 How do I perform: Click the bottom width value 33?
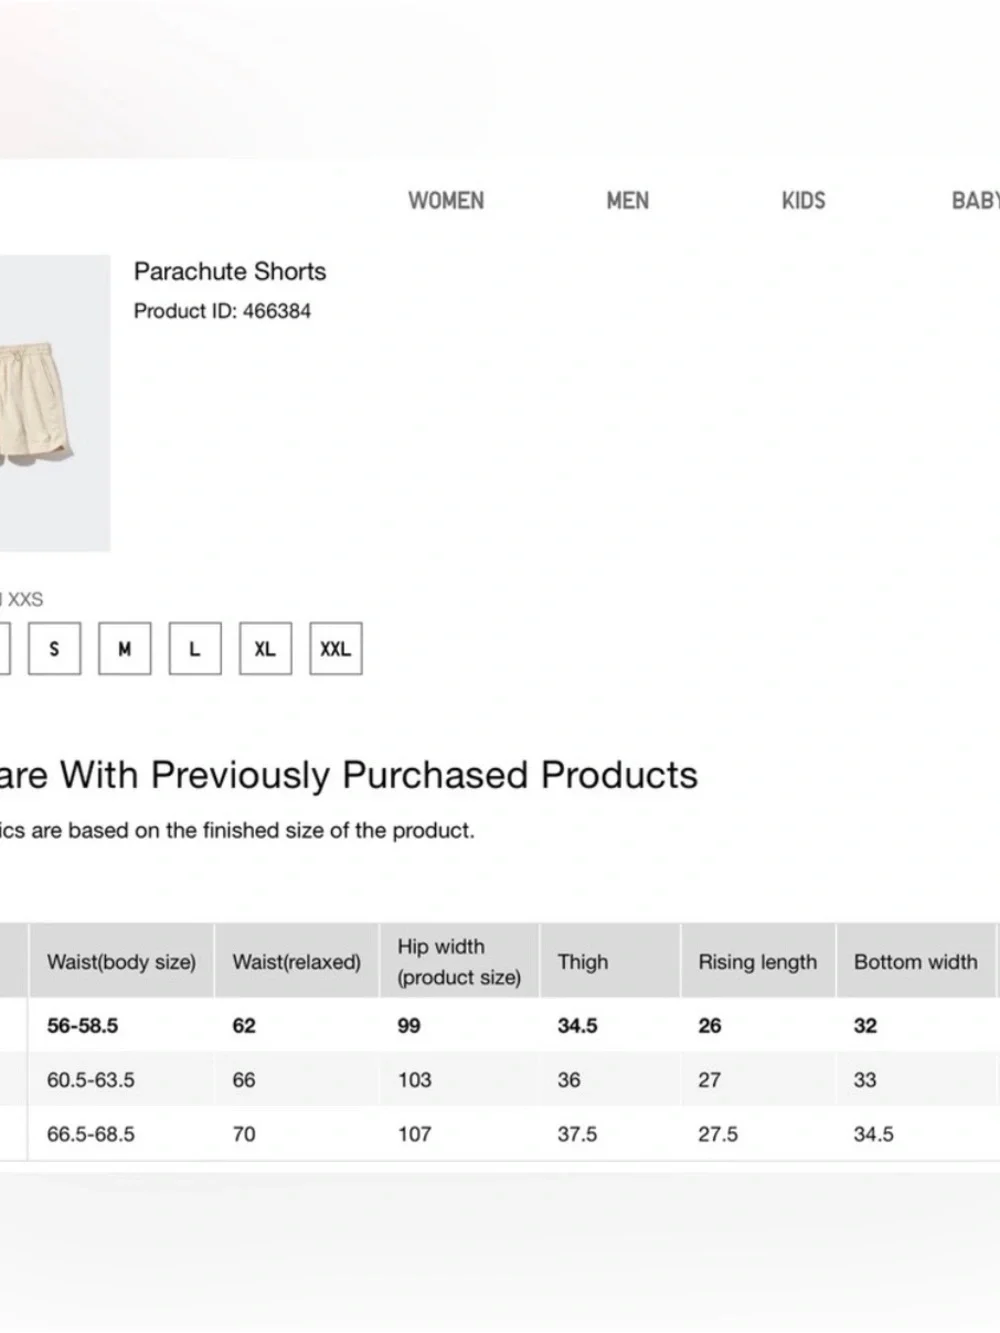[x=865, y=1080]
